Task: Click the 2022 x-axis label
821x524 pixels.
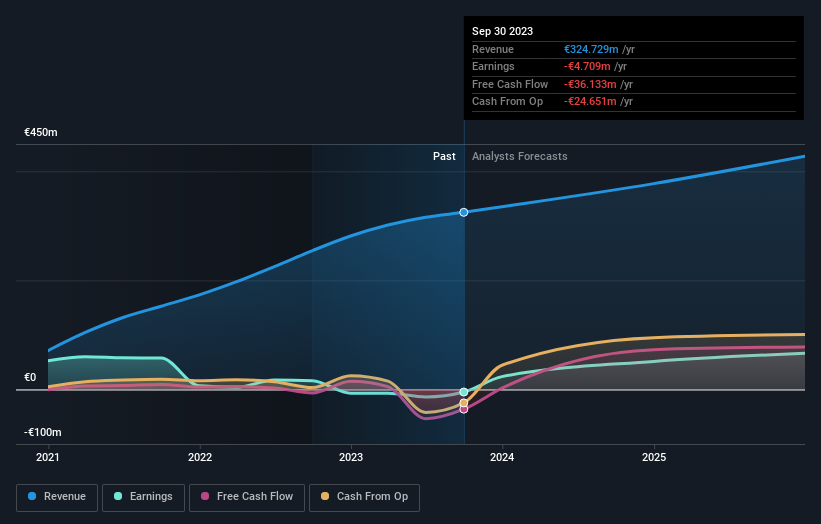Action: tap(200, 458)
